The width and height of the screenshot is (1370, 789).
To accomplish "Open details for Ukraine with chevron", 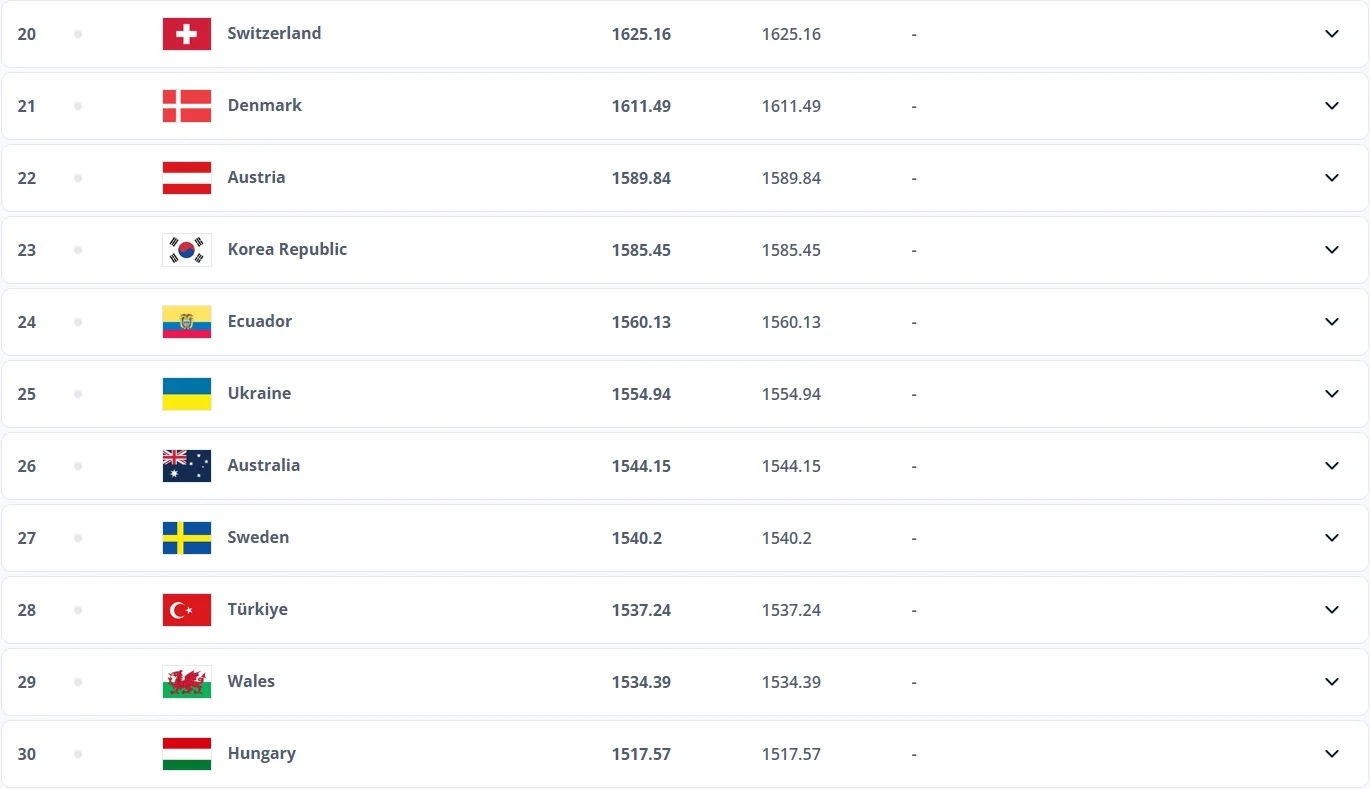I will (x=1332, y=394).
